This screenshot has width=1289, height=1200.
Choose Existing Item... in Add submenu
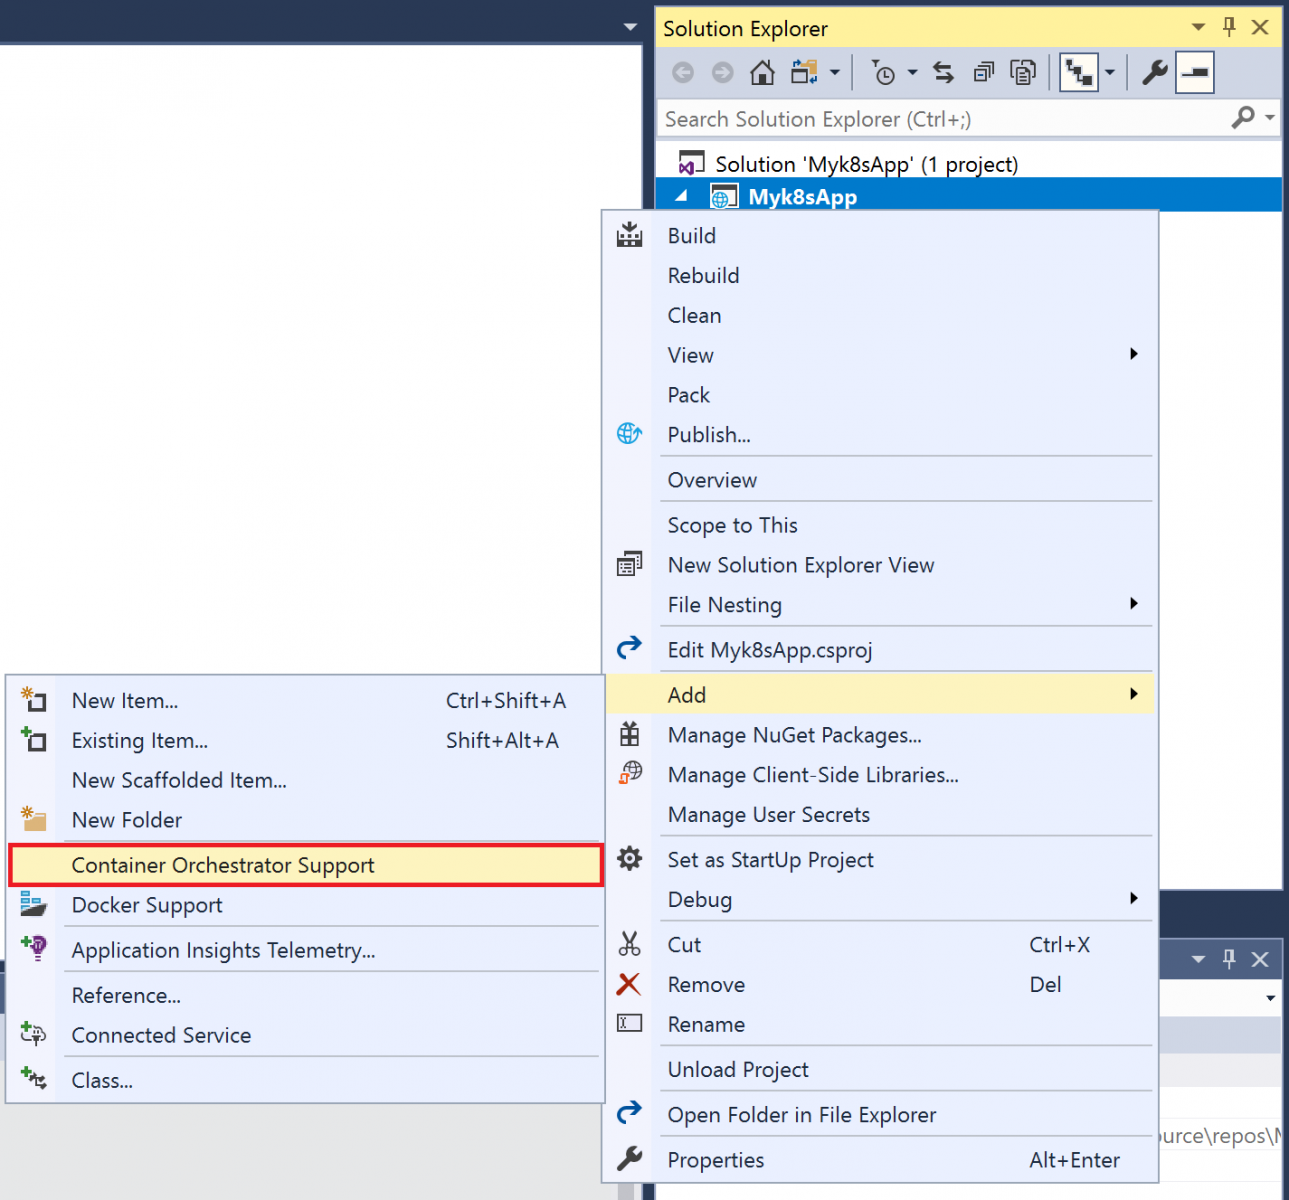[140, 741]
